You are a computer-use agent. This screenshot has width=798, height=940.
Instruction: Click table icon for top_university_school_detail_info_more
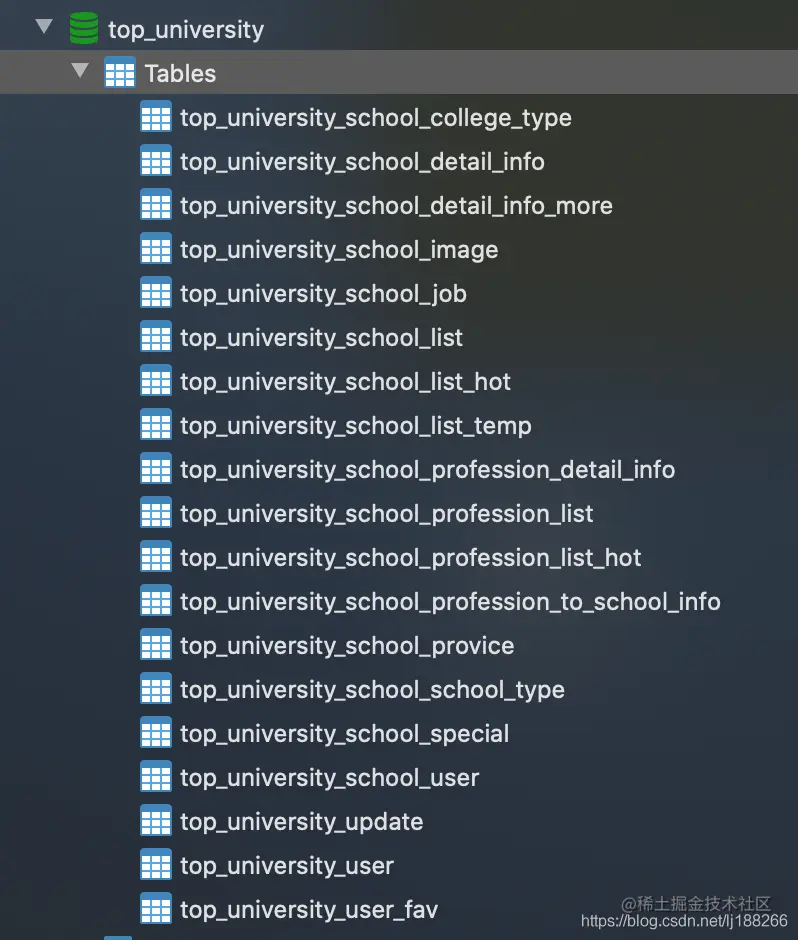point(156,205)
